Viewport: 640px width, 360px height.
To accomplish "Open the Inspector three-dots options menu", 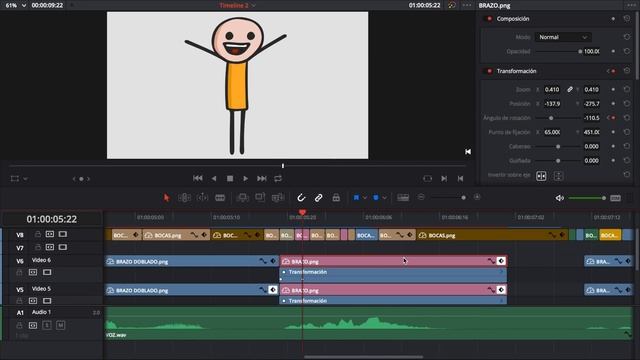I will coord(631,5).
